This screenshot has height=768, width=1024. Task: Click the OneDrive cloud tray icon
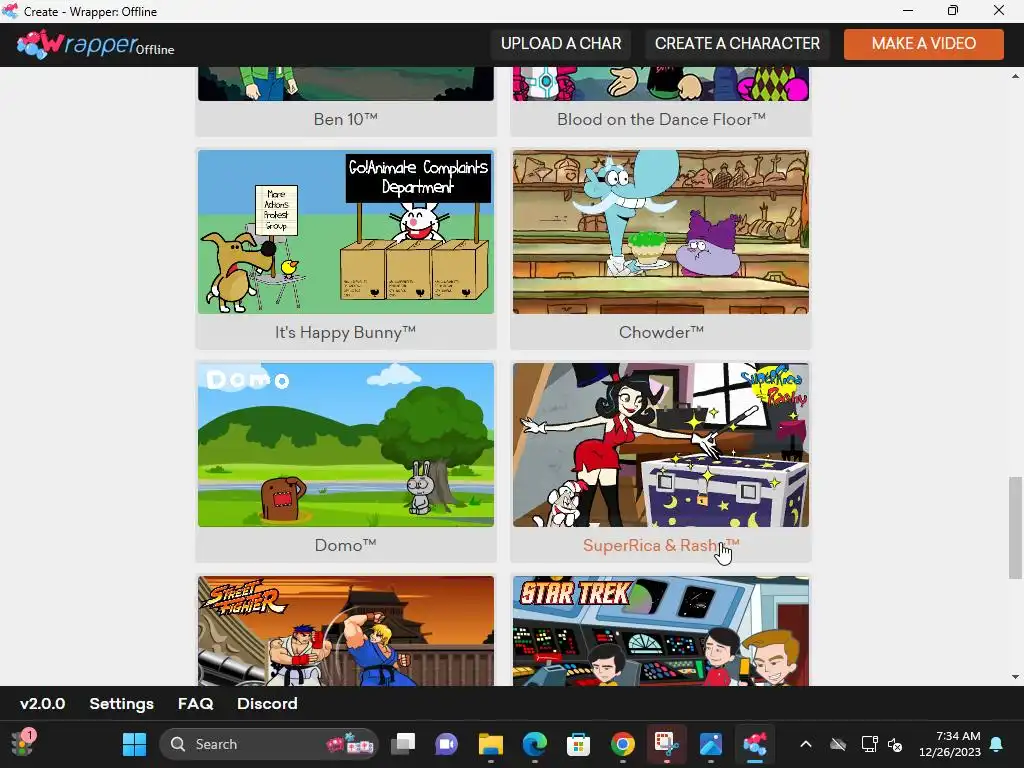pos(838,744)
